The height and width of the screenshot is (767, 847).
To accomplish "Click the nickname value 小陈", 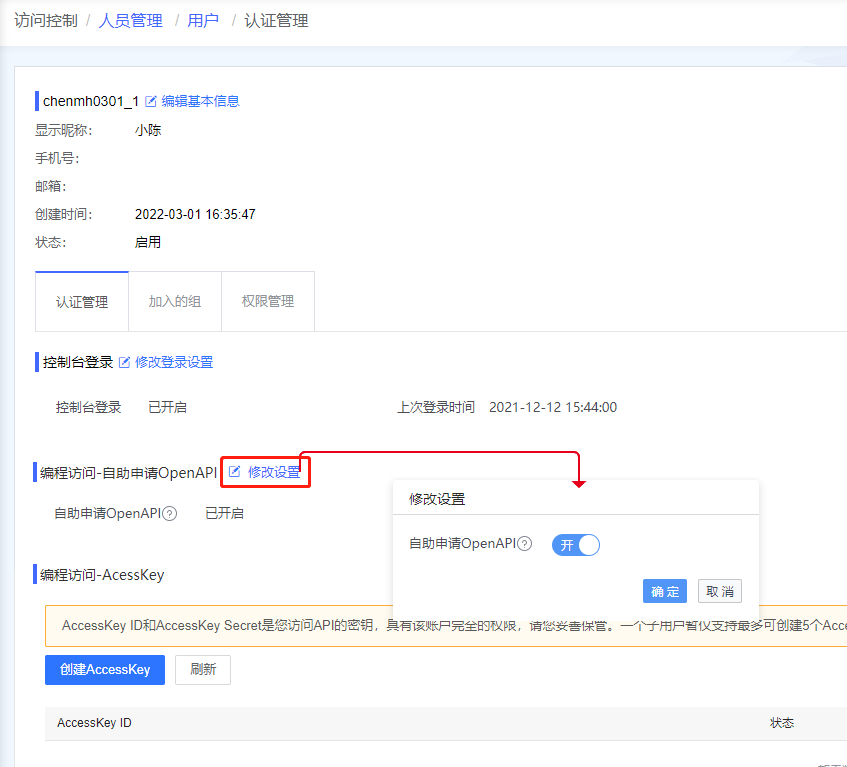I will pos(148,130).
